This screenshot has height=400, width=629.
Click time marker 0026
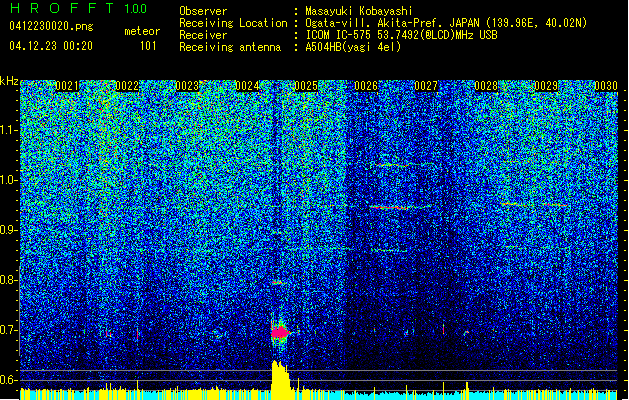tap(366, 86)
